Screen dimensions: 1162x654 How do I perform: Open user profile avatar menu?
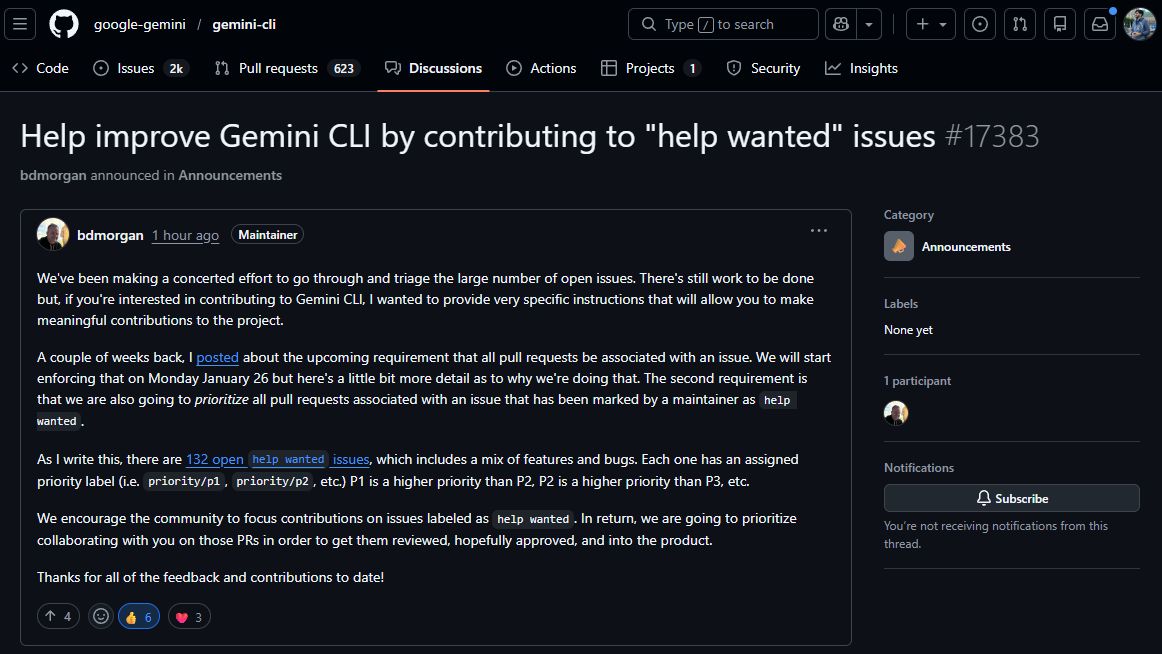[1140, 24]
